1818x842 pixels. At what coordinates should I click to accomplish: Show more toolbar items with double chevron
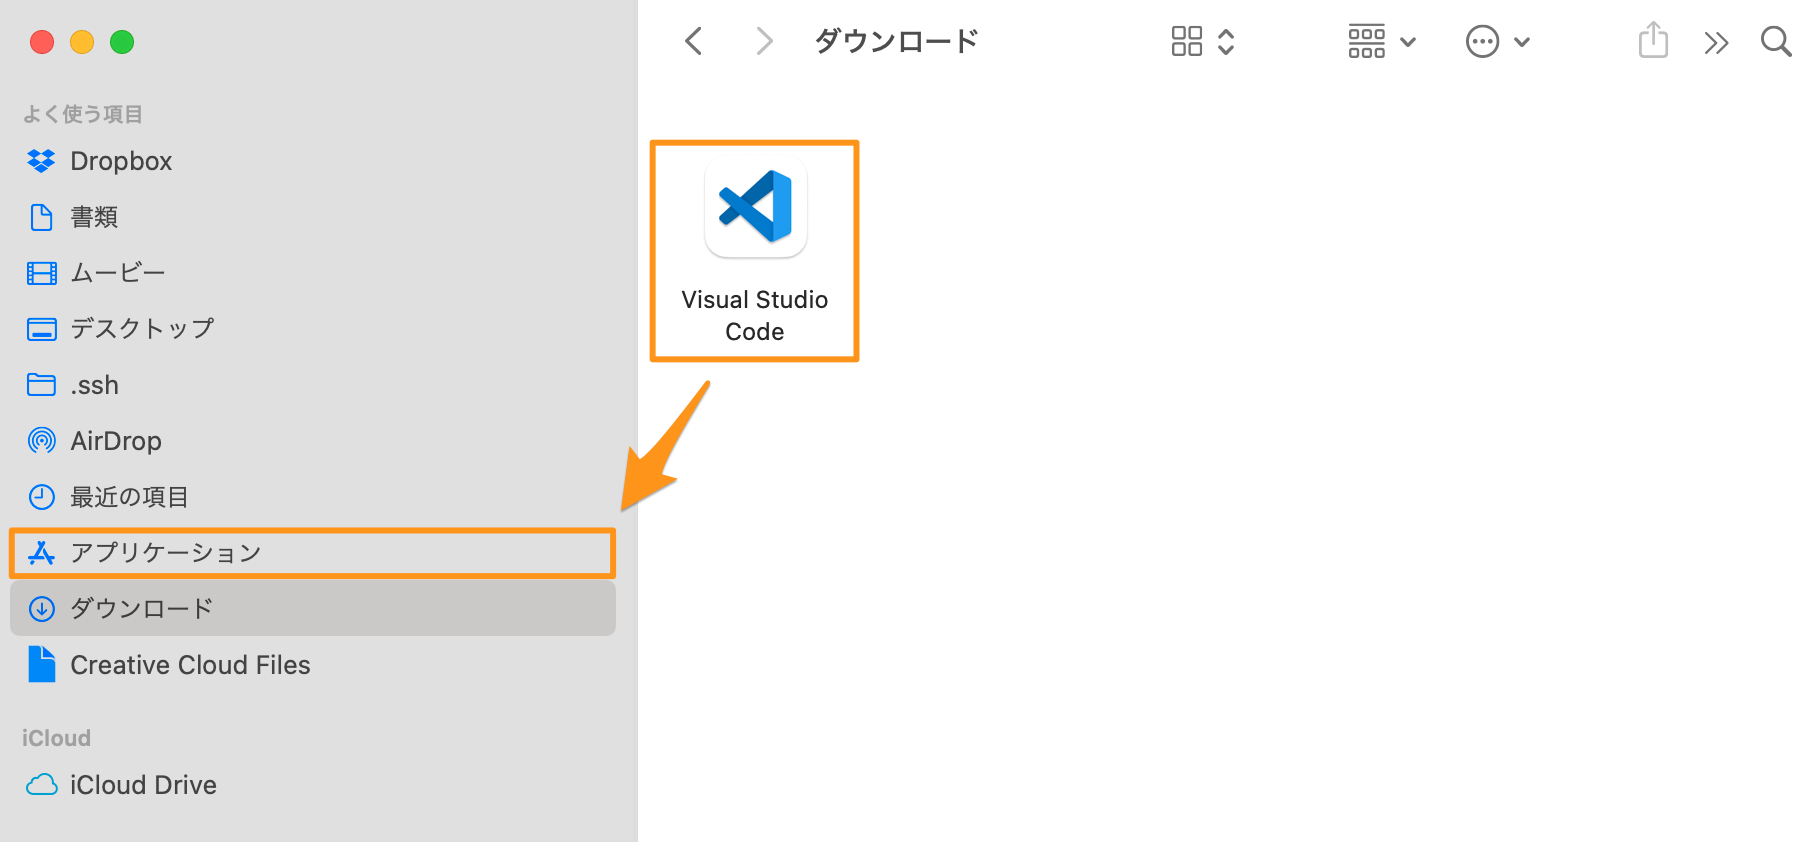[x=1716, y=42]
